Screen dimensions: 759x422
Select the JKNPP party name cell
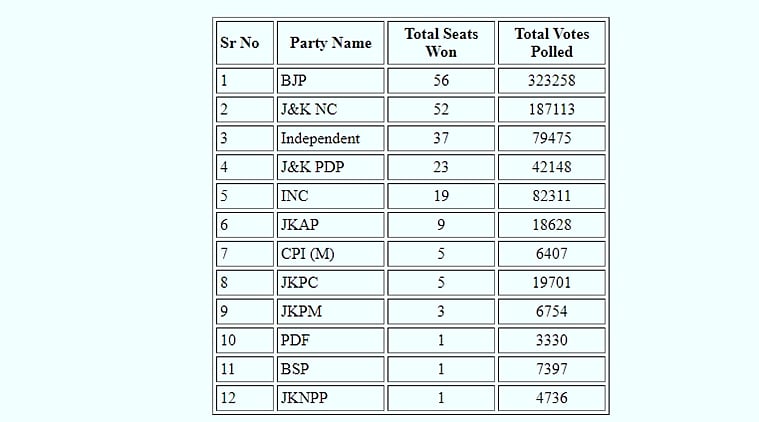[330, 398]
